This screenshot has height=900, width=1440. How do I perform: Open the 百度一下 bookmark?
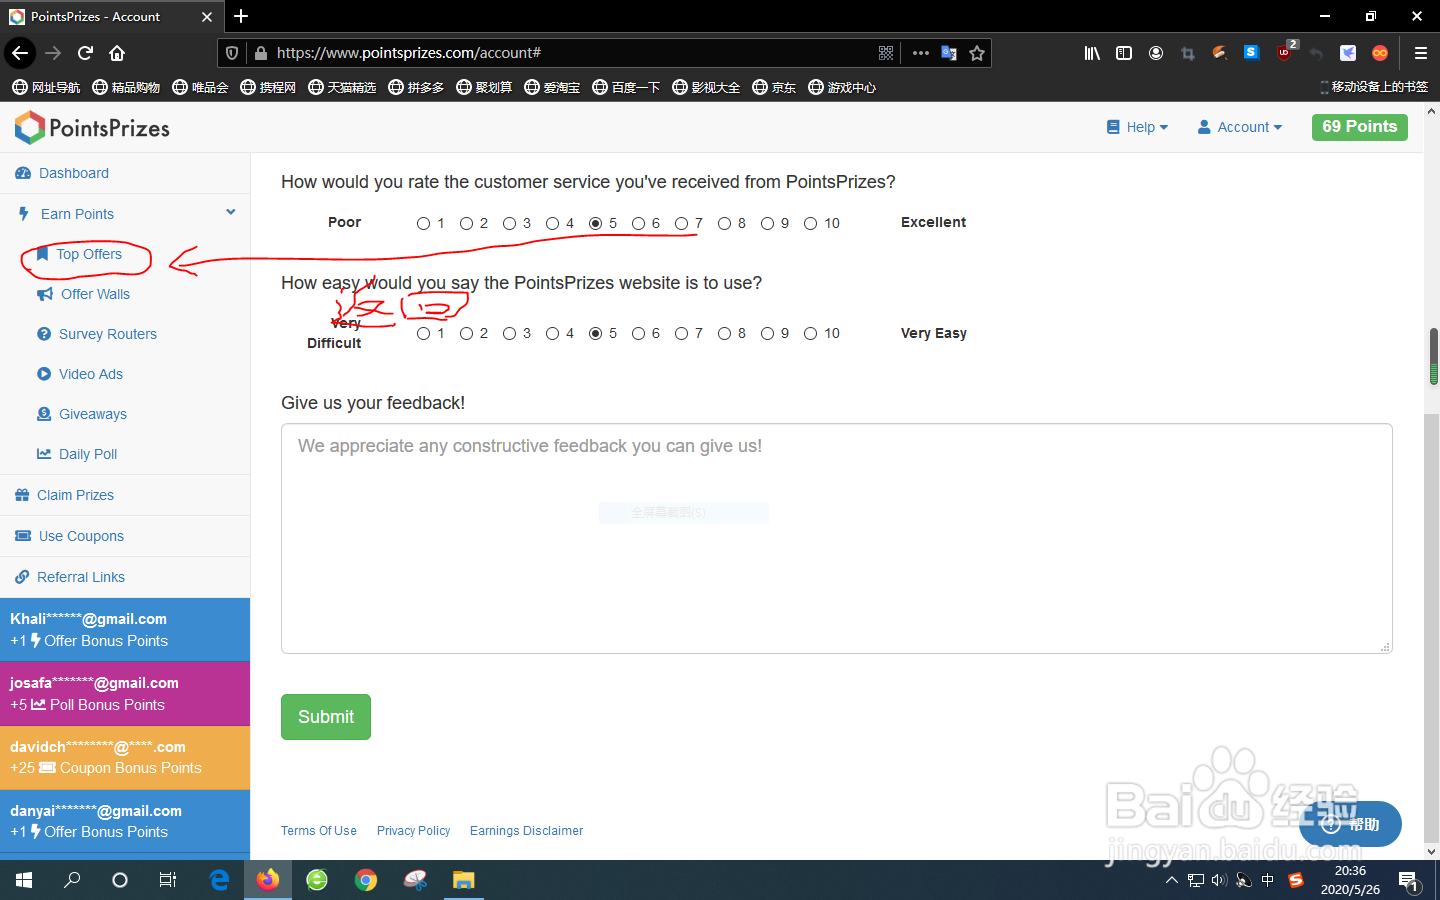click(626, 87)
